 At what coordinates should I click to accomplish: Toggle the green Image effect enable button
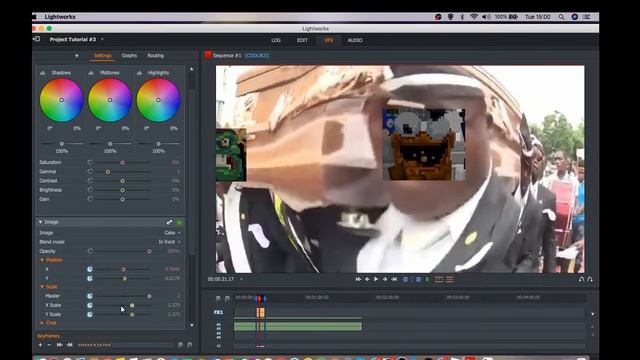point(179,222)
